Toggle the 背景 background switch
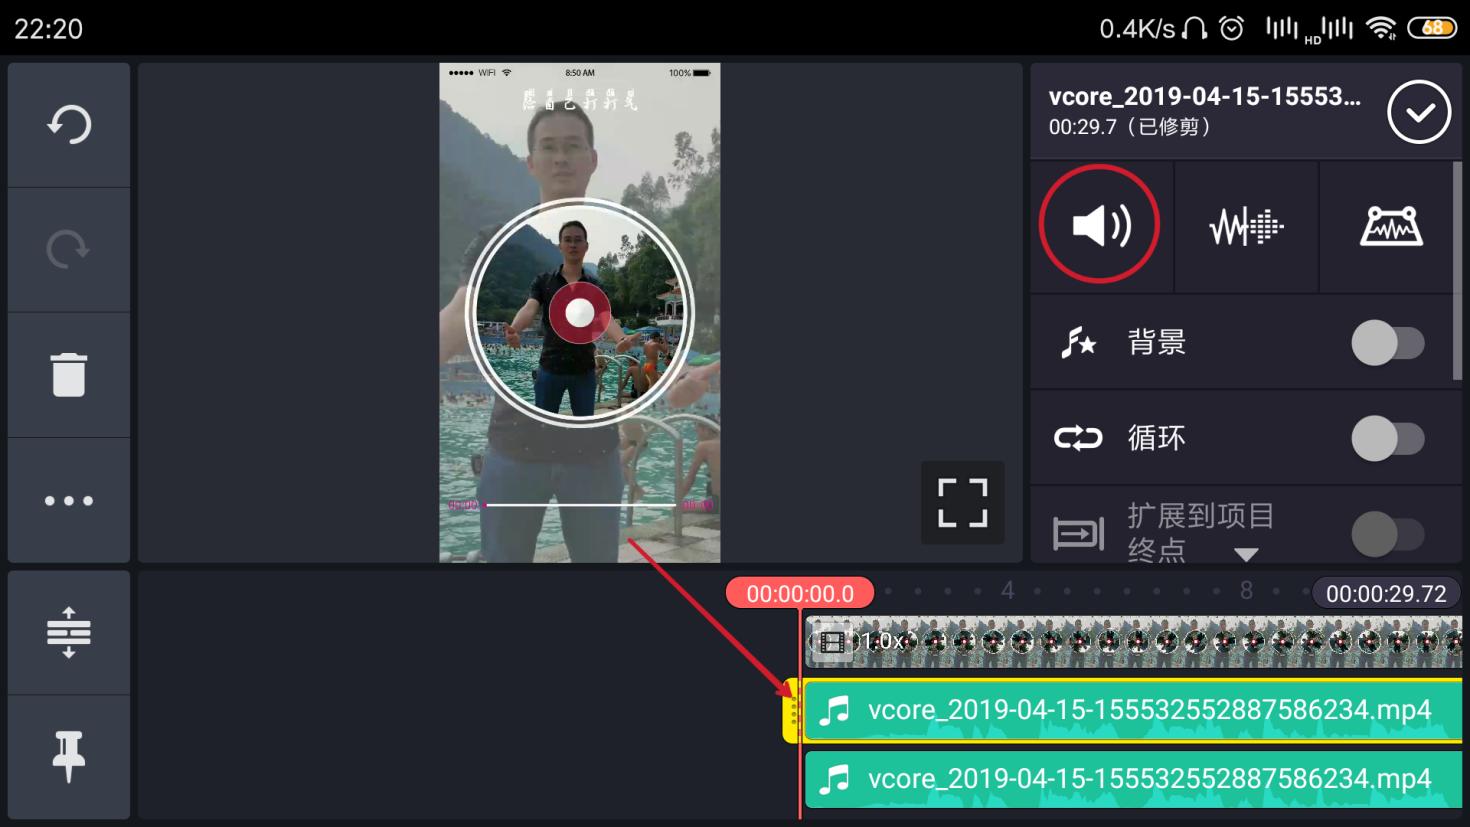This screenshot has width=1470, height=827. point(1387,343)
